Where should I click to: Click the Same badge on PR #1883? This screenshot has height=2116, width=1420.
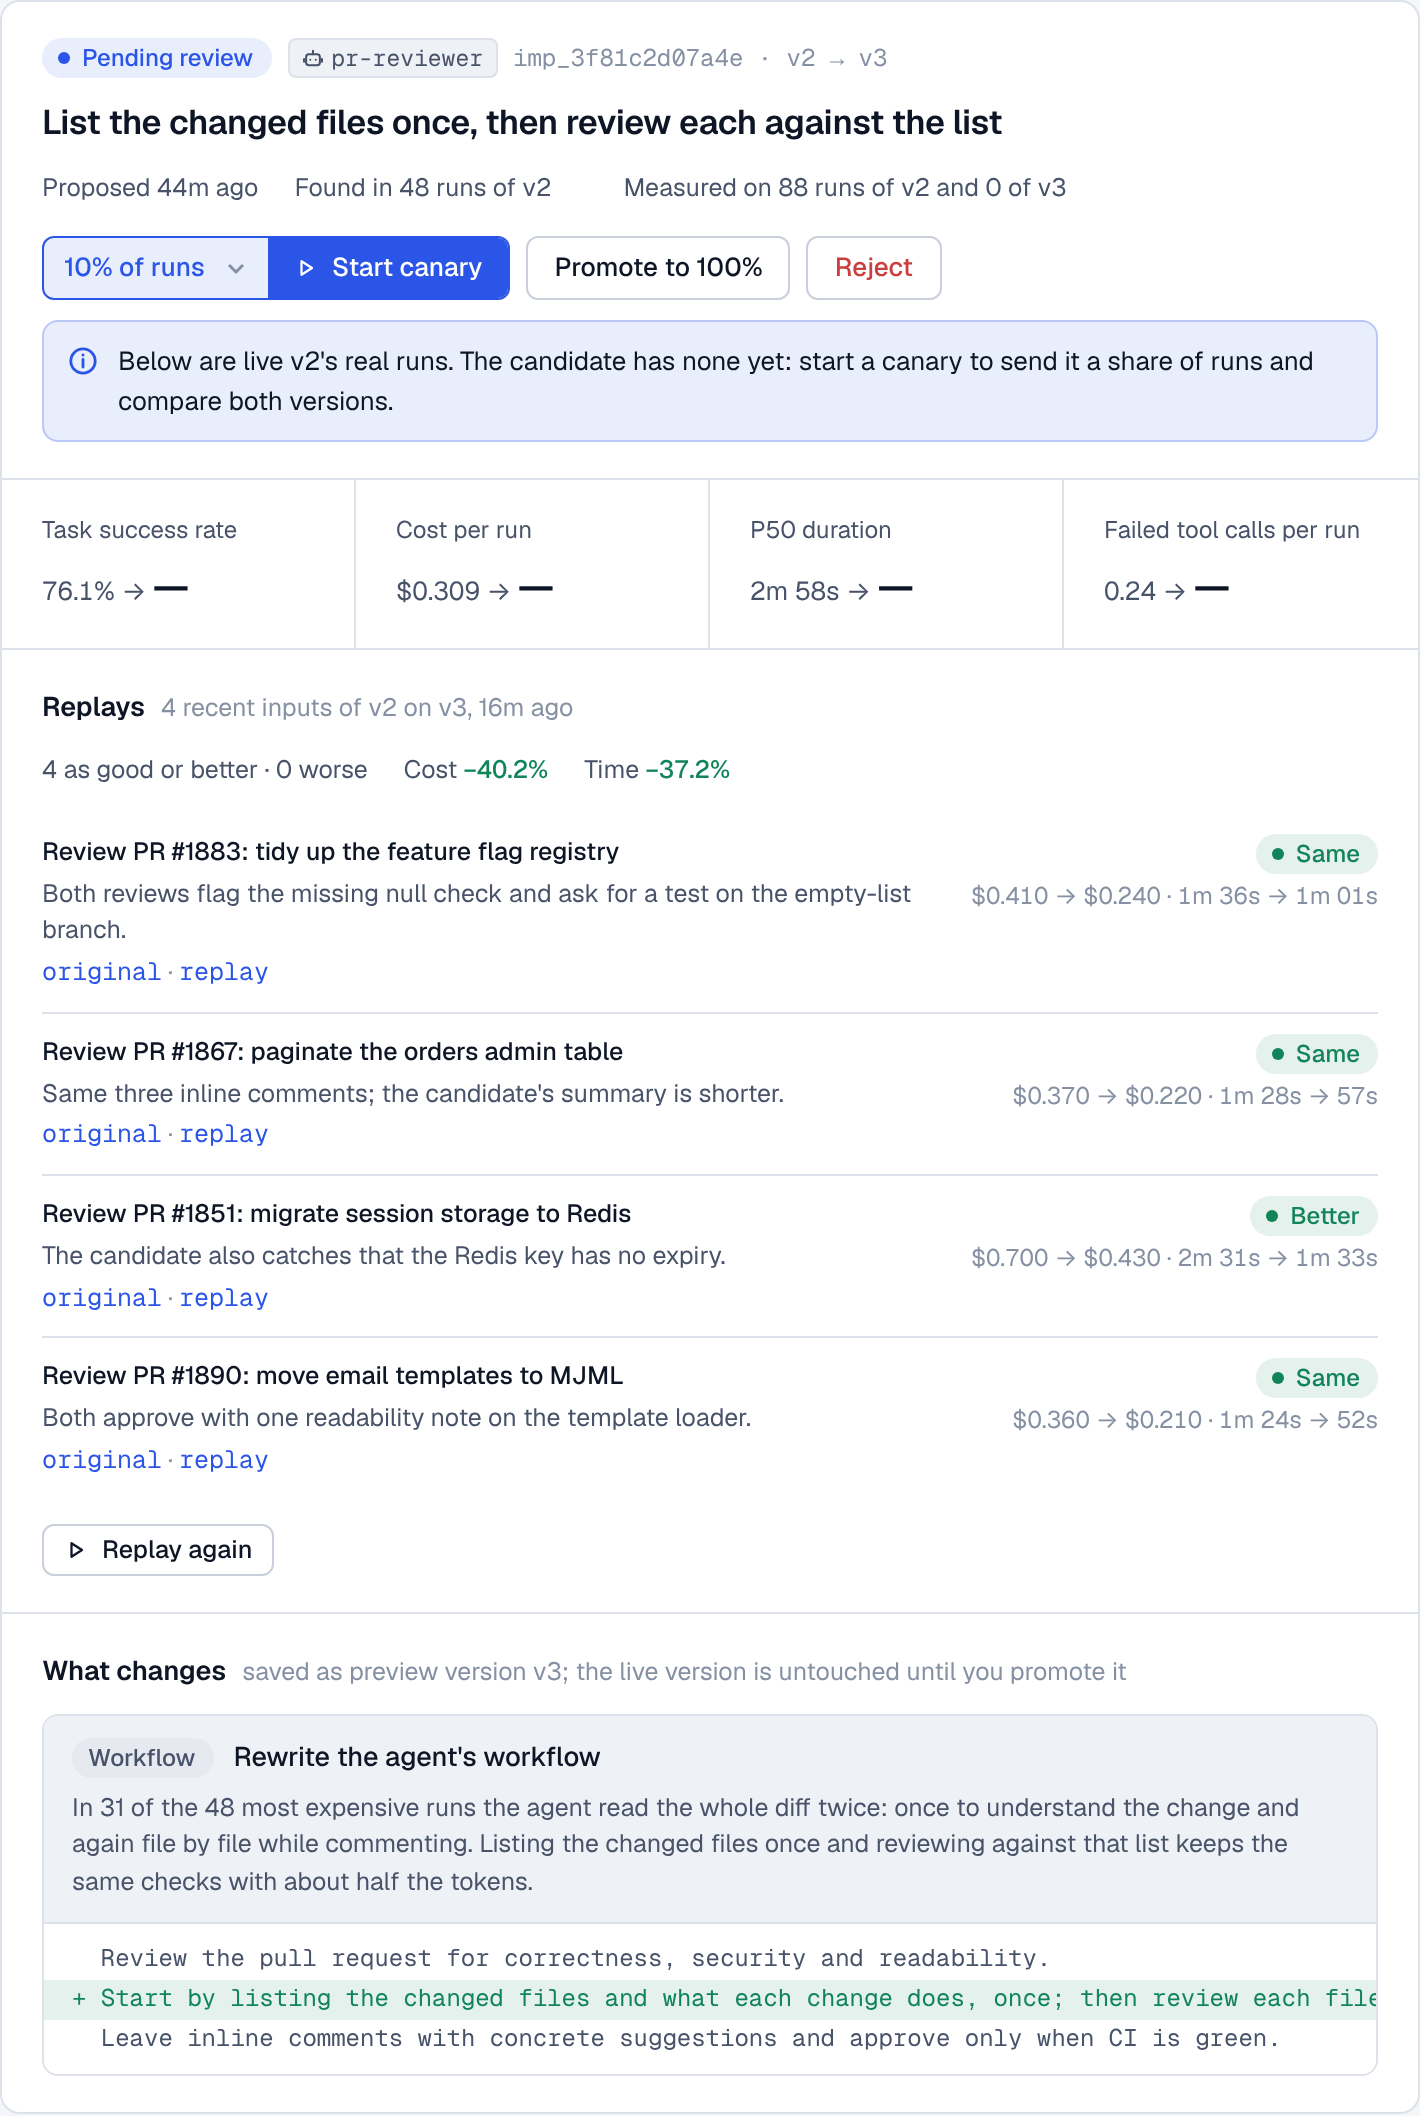coord(1317,854)
